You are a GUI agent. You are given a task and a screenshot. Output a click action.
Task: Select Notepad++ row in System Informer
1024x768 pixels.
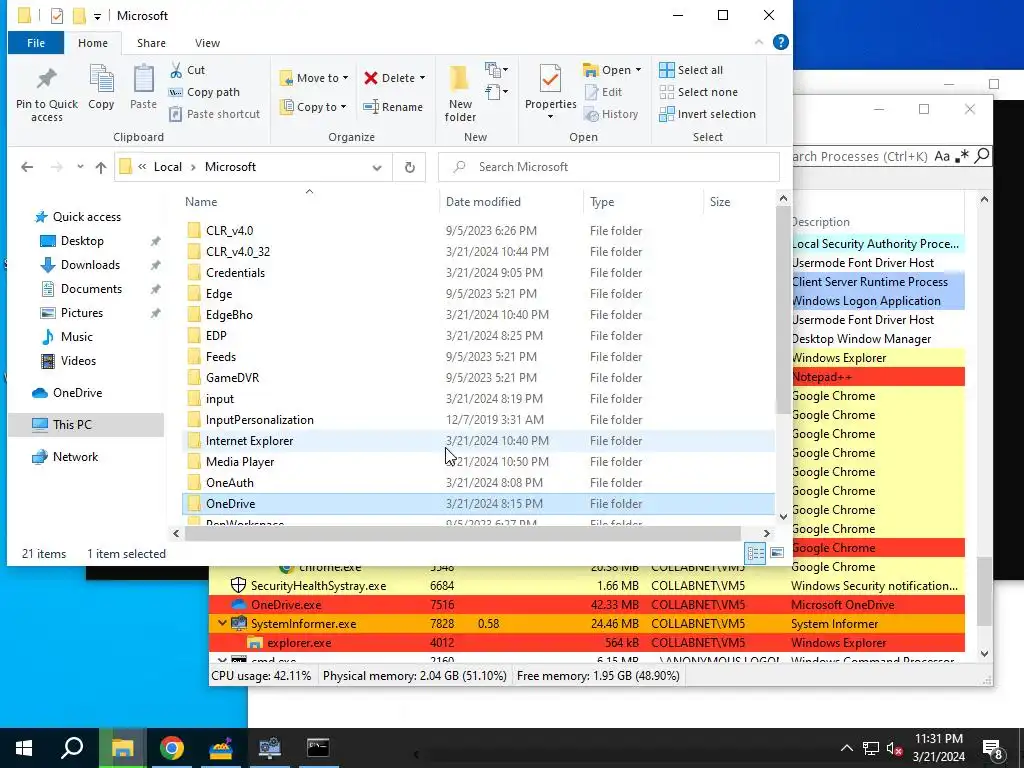point(878,377)
